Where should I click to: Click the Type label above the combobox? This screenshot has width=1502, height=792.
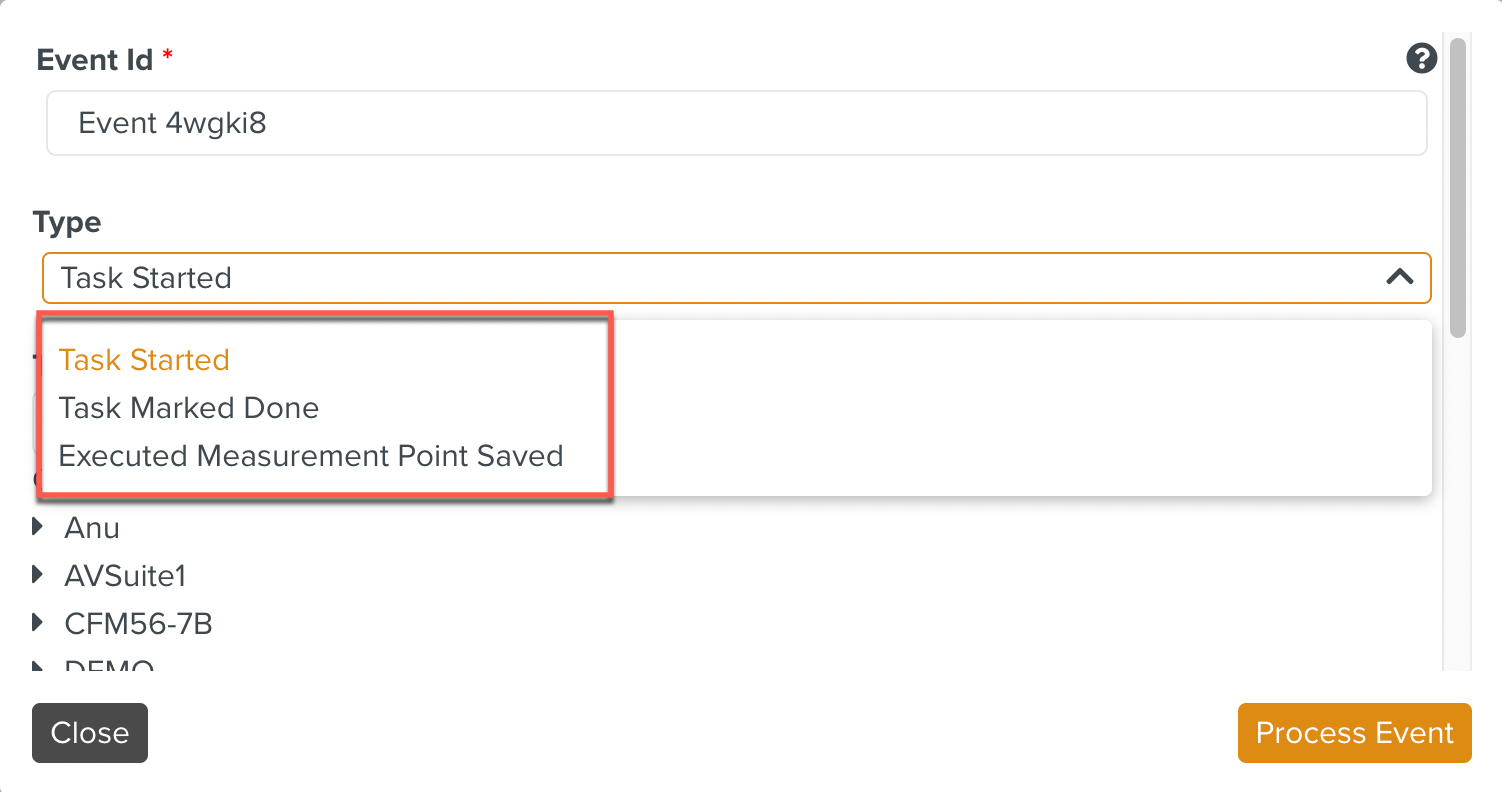tap(66, 222)
